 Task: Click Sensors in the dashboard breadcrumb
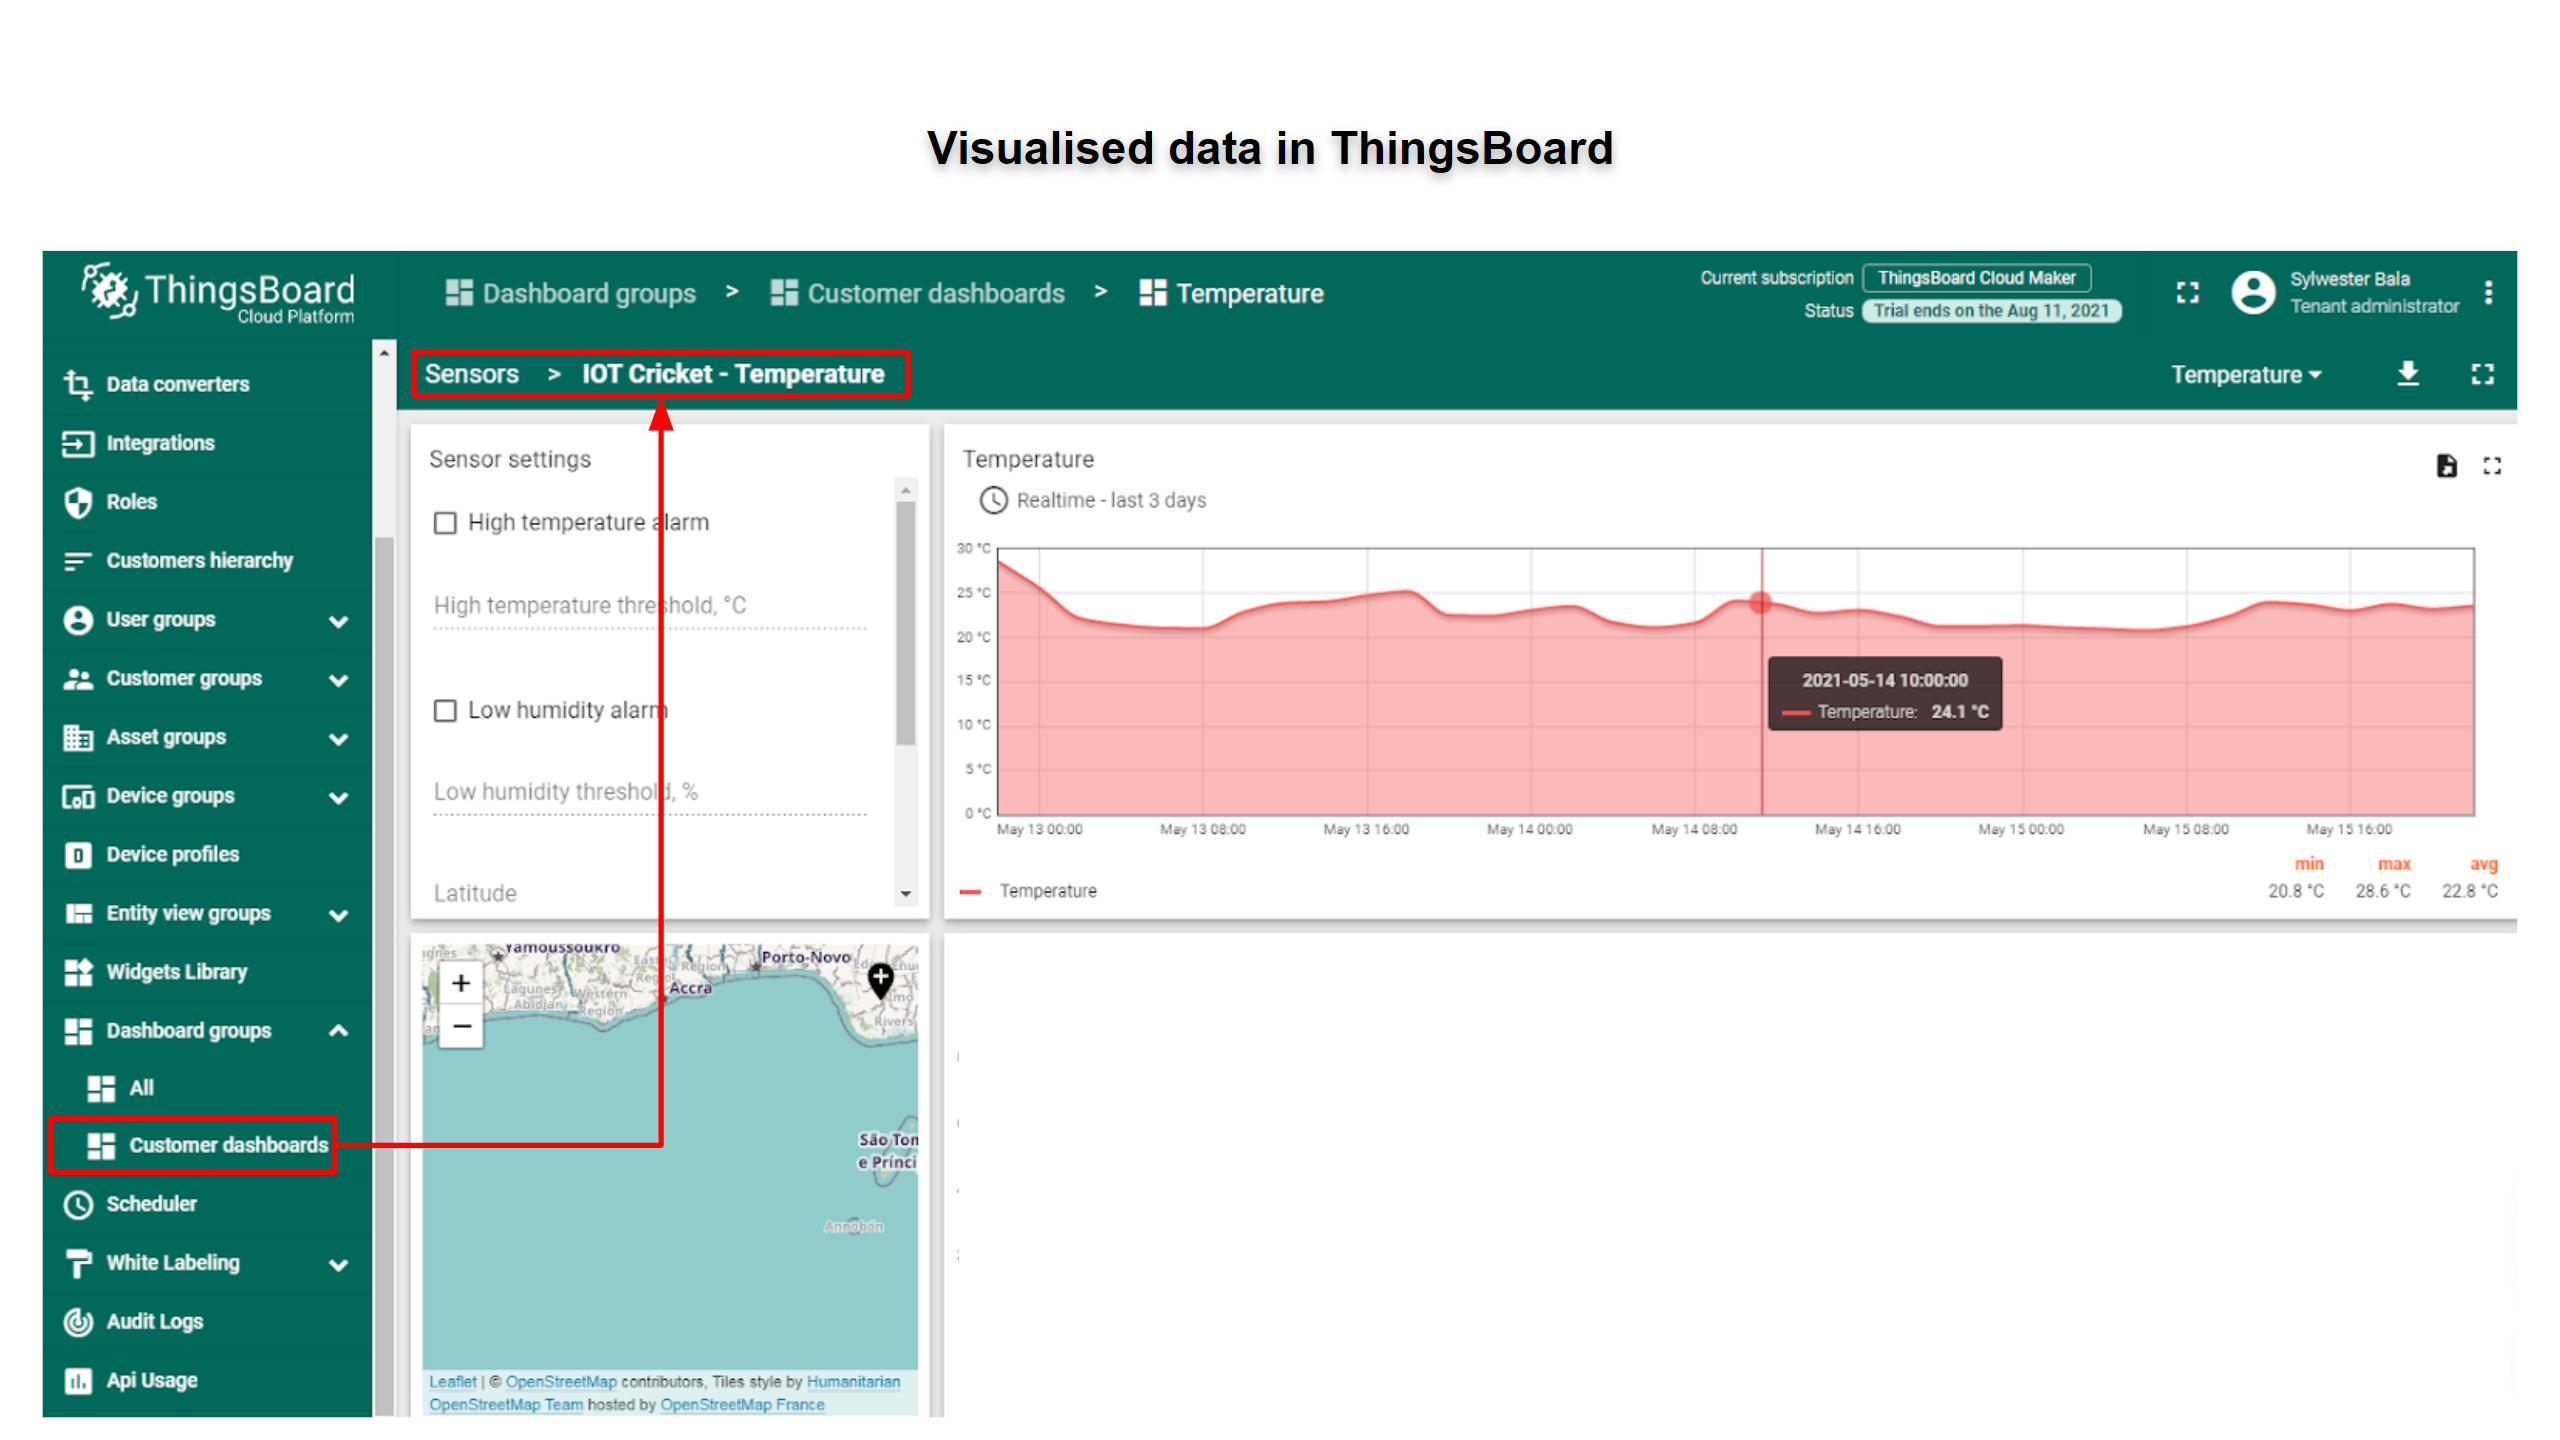(472, 374)
